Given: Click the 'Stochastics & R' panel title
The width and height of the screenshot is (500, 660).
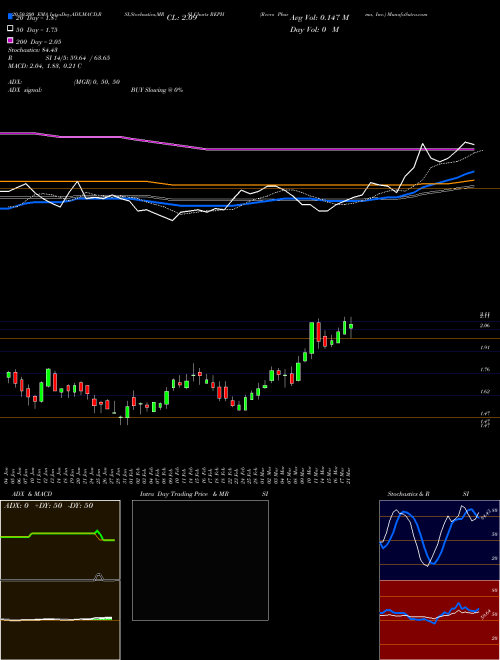Looking at the screenshot, I should coord(408,494).
